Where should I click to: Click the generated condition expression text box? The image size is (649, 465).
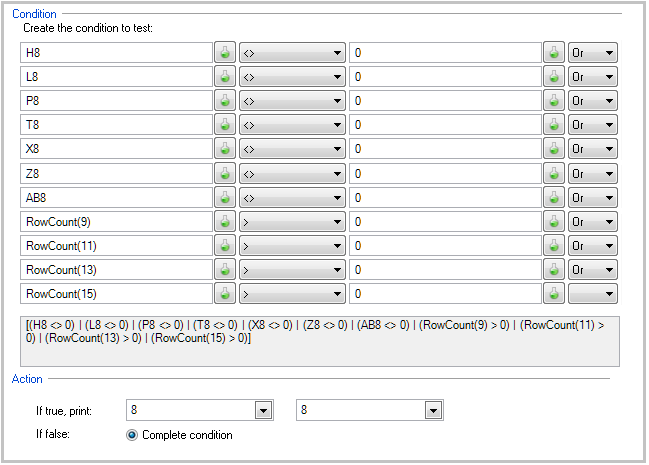pyautogui.click(x=318, y=340)
